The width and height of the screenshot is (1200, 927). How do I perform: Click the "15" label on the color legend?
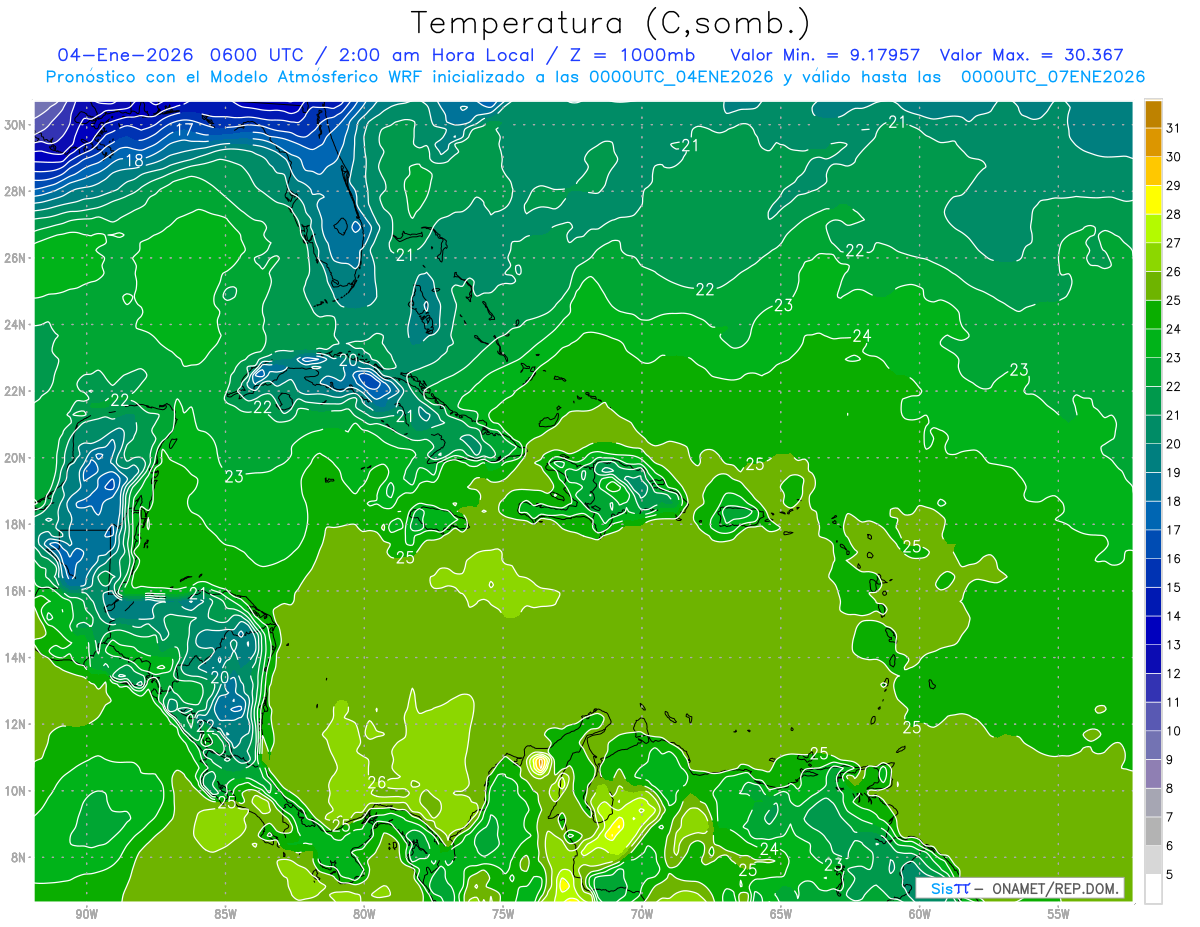click(x=1174, y=587)
